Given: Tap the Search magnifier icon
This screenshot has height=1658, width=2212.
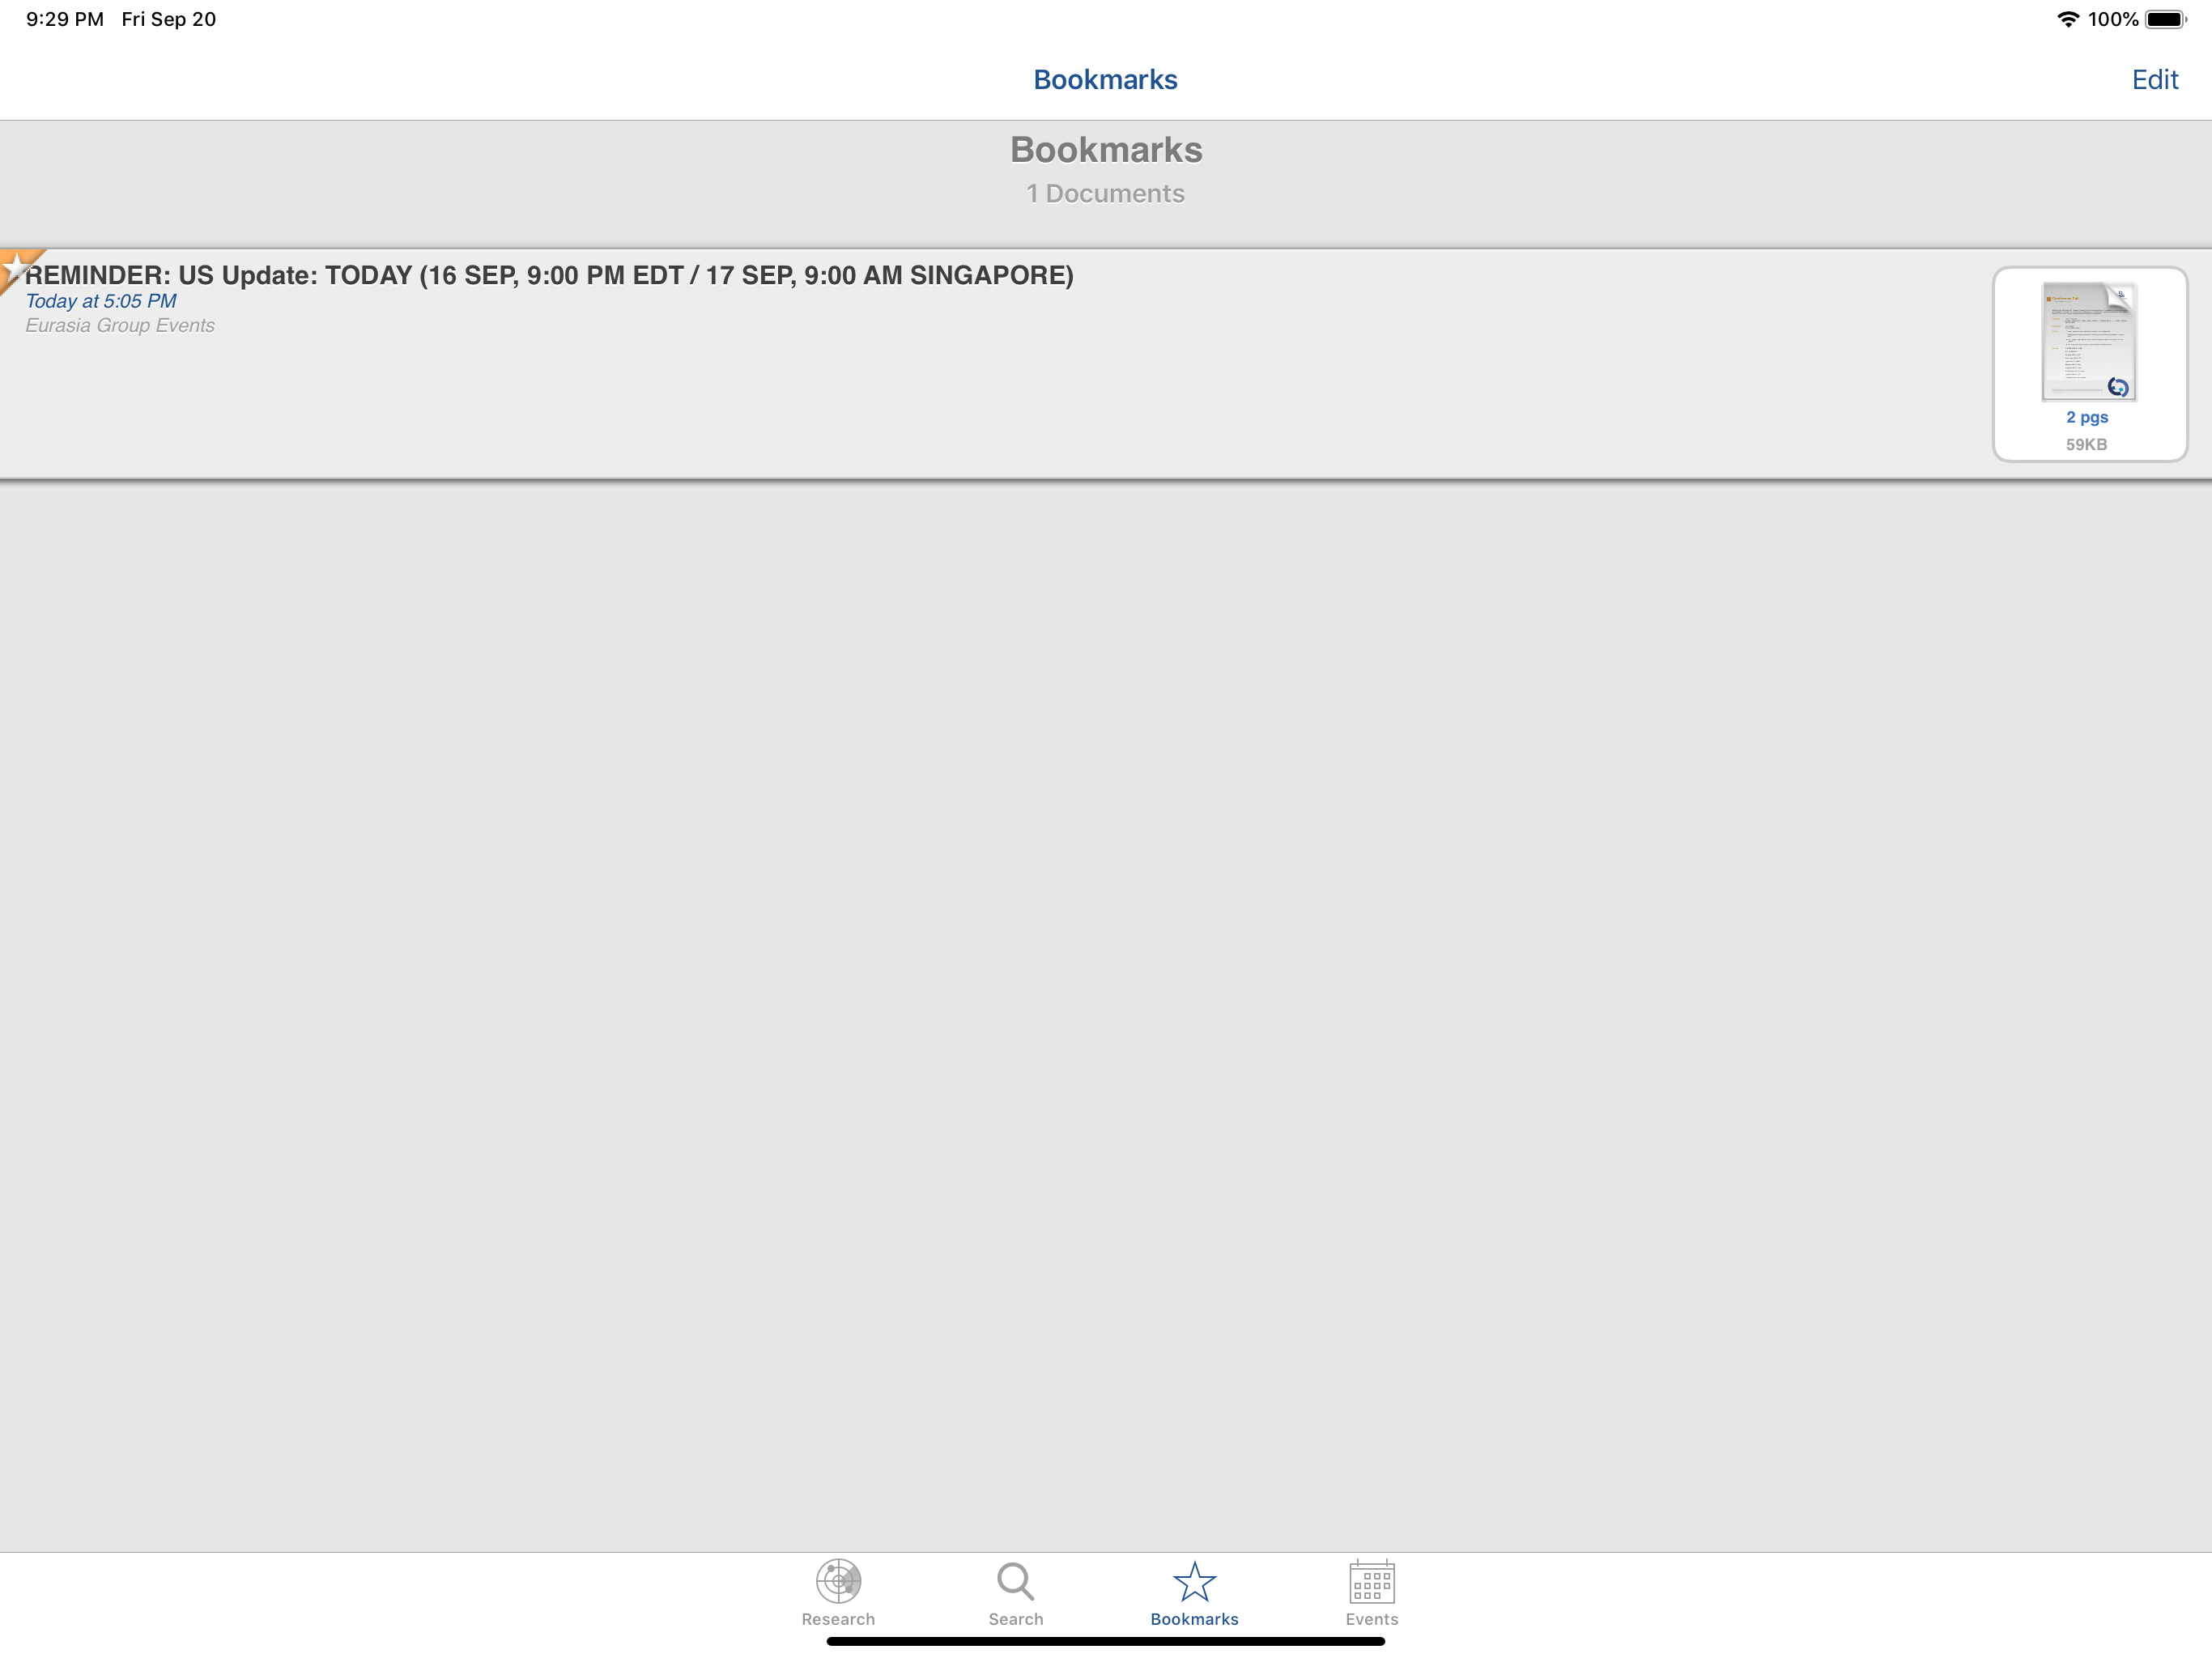Looking at the screenshot, I should coord(1015,1582).
